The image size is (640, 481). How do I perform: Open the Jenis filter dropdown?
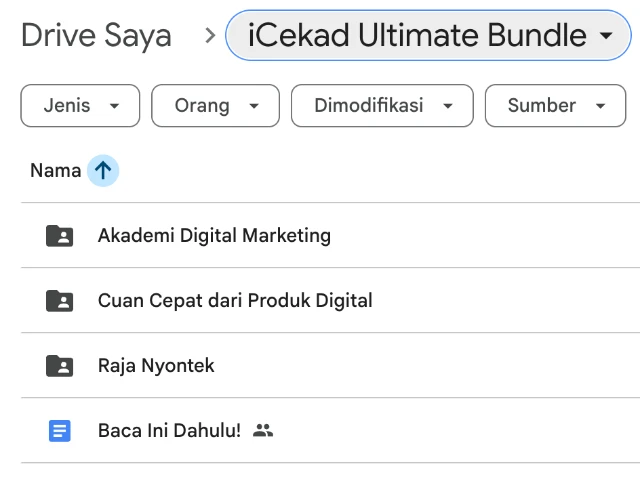click(81, 106)
